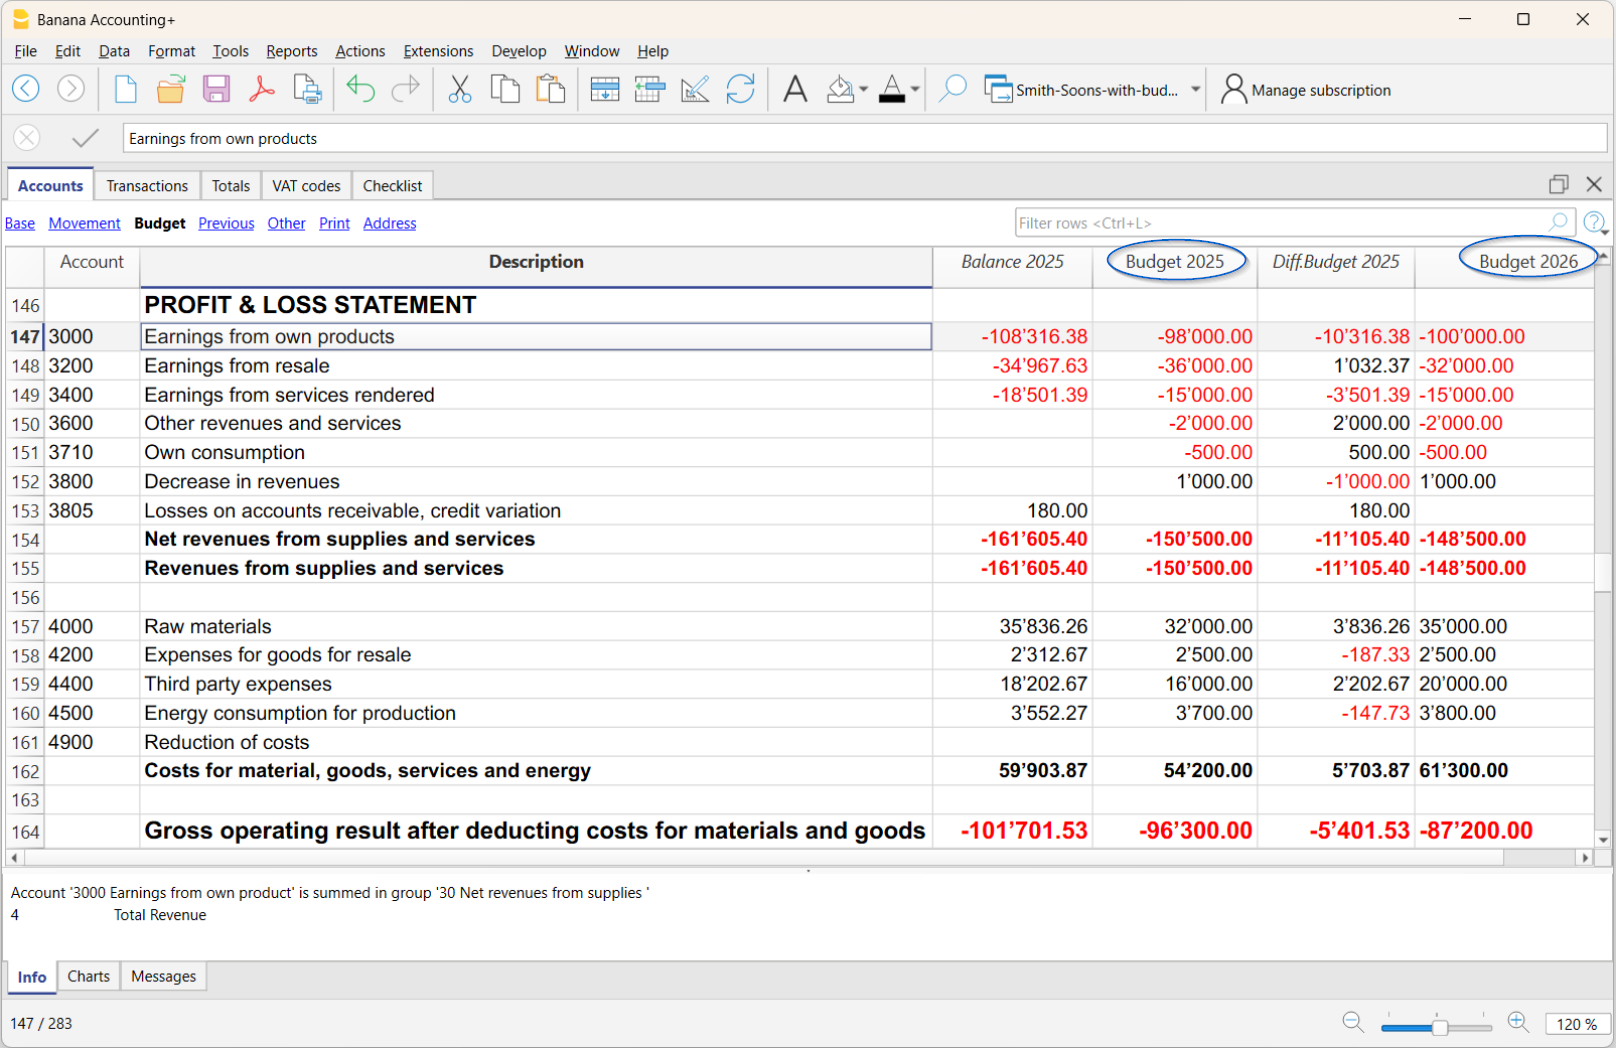1616x1048 pixels.
Task: Select the Print view link
Action: click(334, 223)
